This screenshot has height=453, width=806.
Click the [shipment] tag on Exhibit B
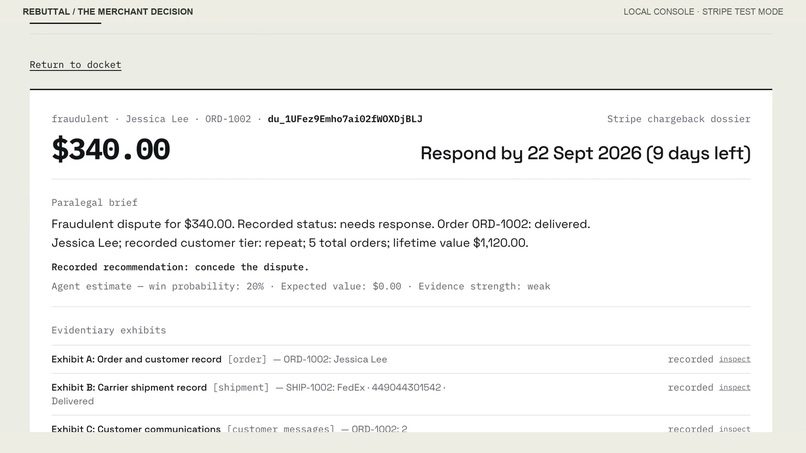pyautogui.click(x=241, y=388)
